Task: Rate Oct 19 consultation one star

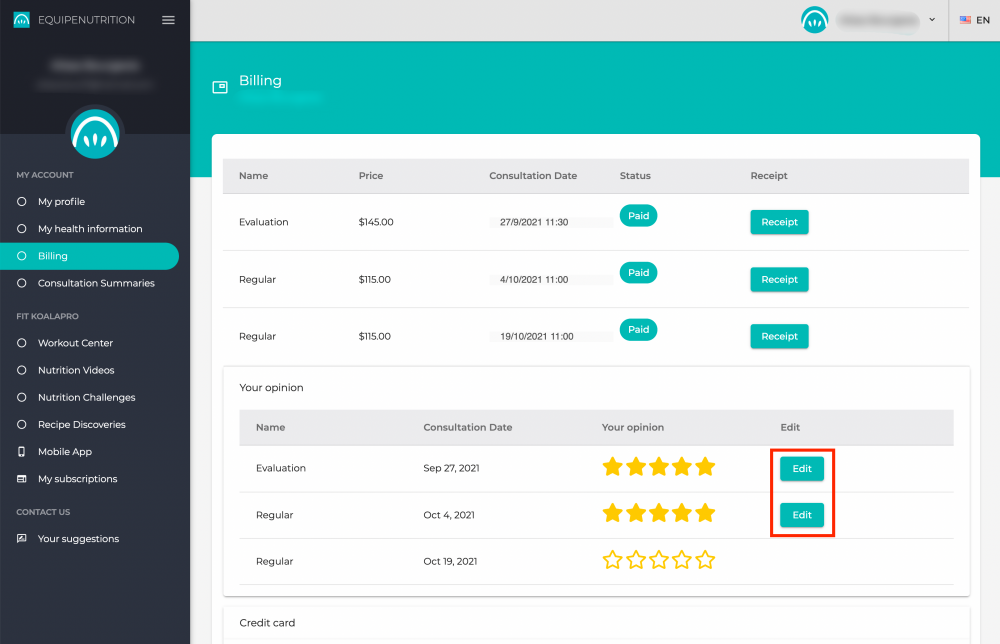Action: point(612,560)
